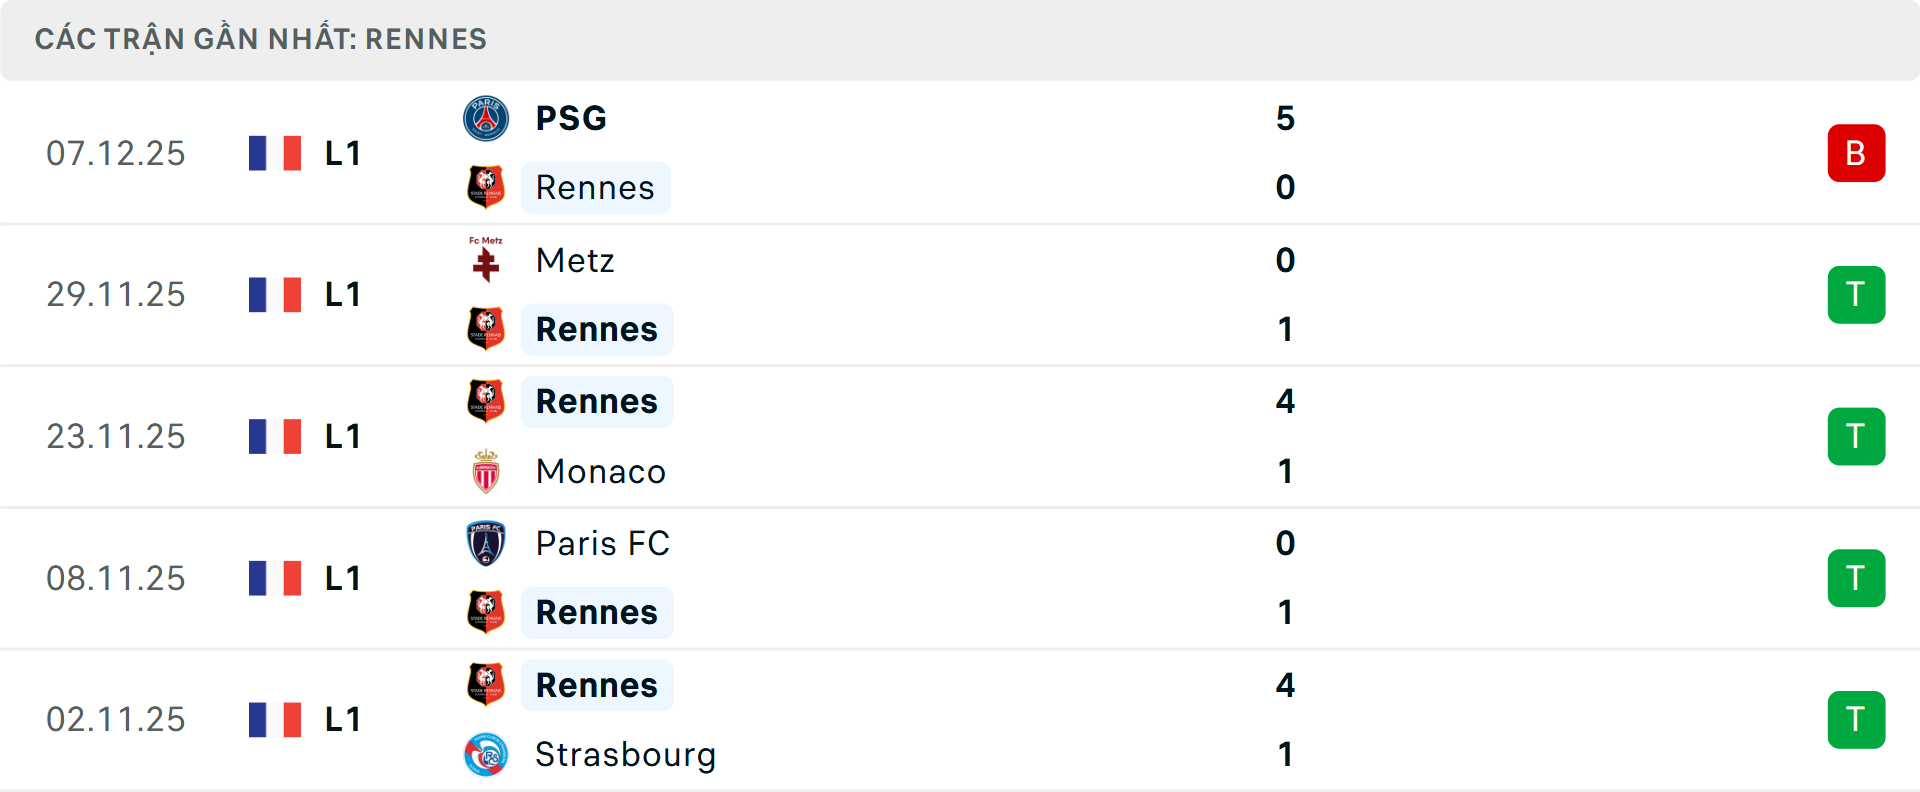Open the Paris FC logo icon
1920x792 pixels.
486,543
